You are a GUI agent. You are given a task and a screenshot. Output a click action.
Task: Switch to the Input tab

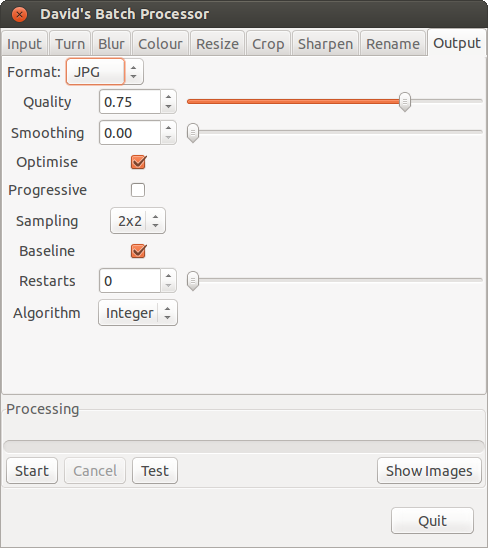click(x=24, y=44)
